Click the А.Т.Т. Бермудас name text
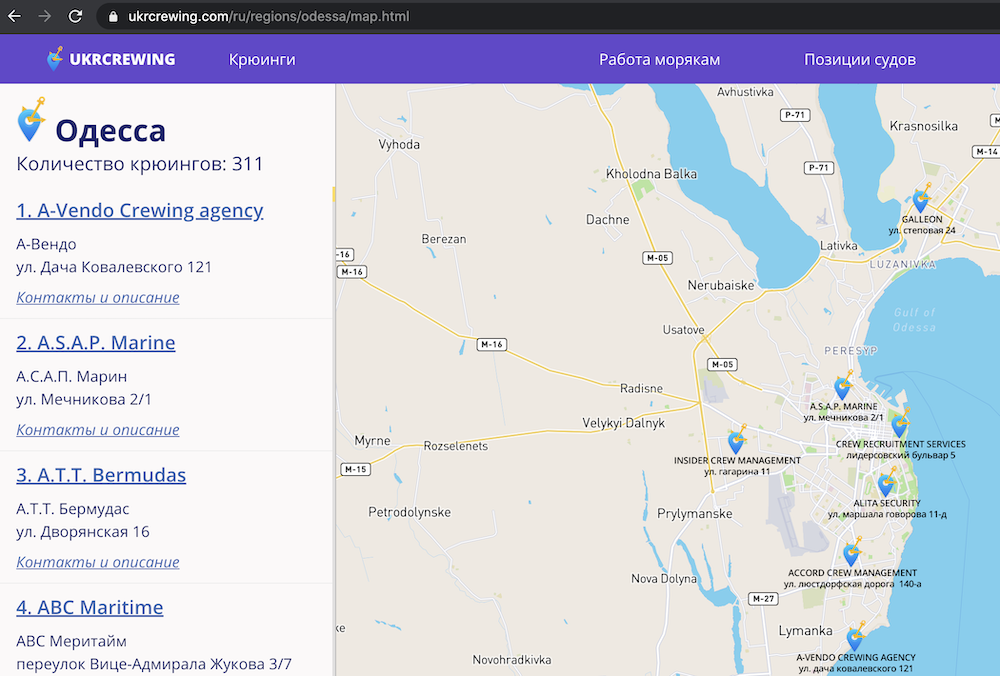Viewport: 1000px width, 676px height. [73, 509]
